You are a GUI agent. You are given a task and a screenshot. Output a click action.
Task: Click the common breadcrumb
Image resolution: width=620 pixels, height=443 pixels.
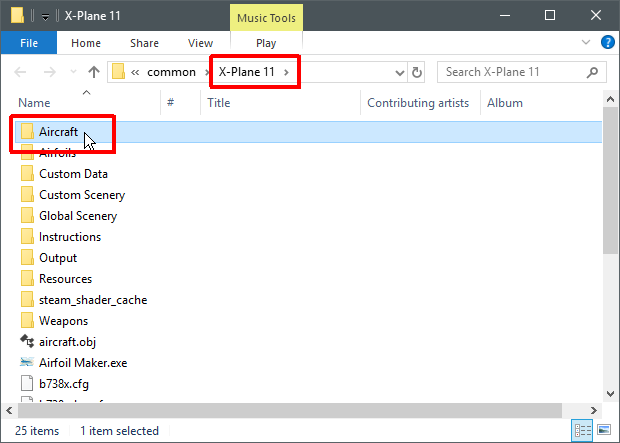click(x=171, y=72)
